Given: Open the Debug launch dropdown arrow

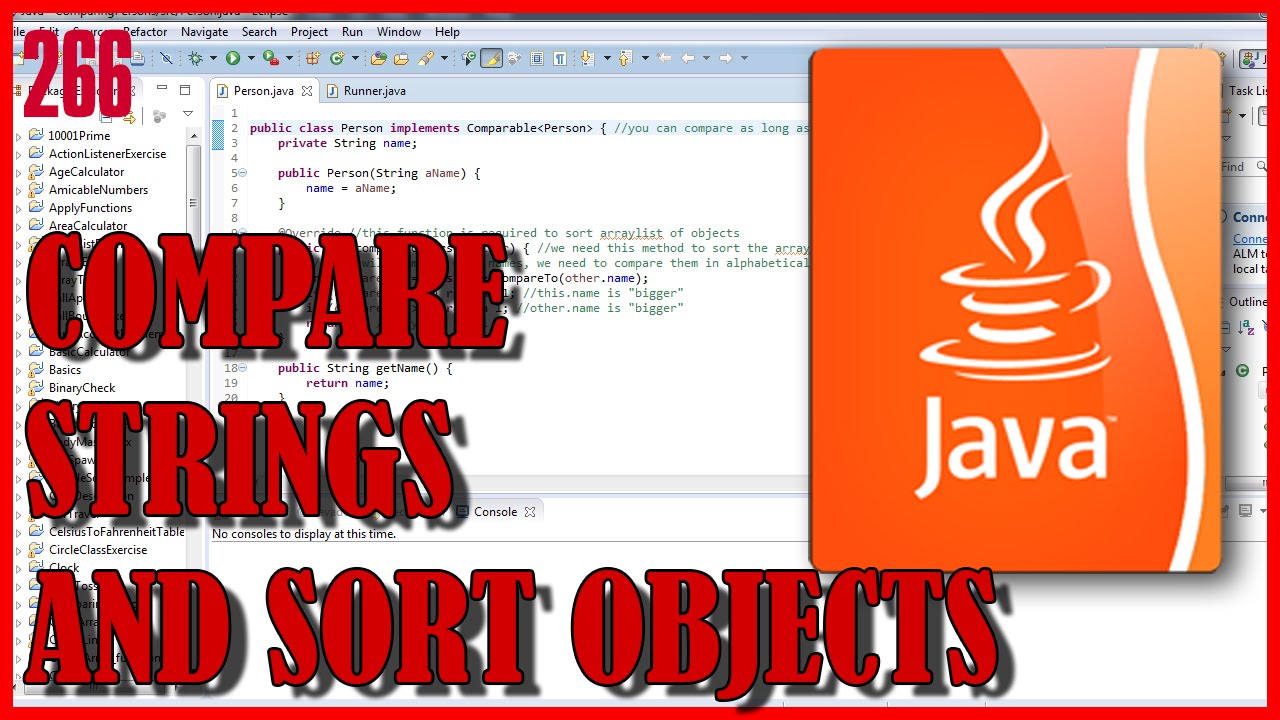Looking at the screenshot, I should click(x=211, y=58).
